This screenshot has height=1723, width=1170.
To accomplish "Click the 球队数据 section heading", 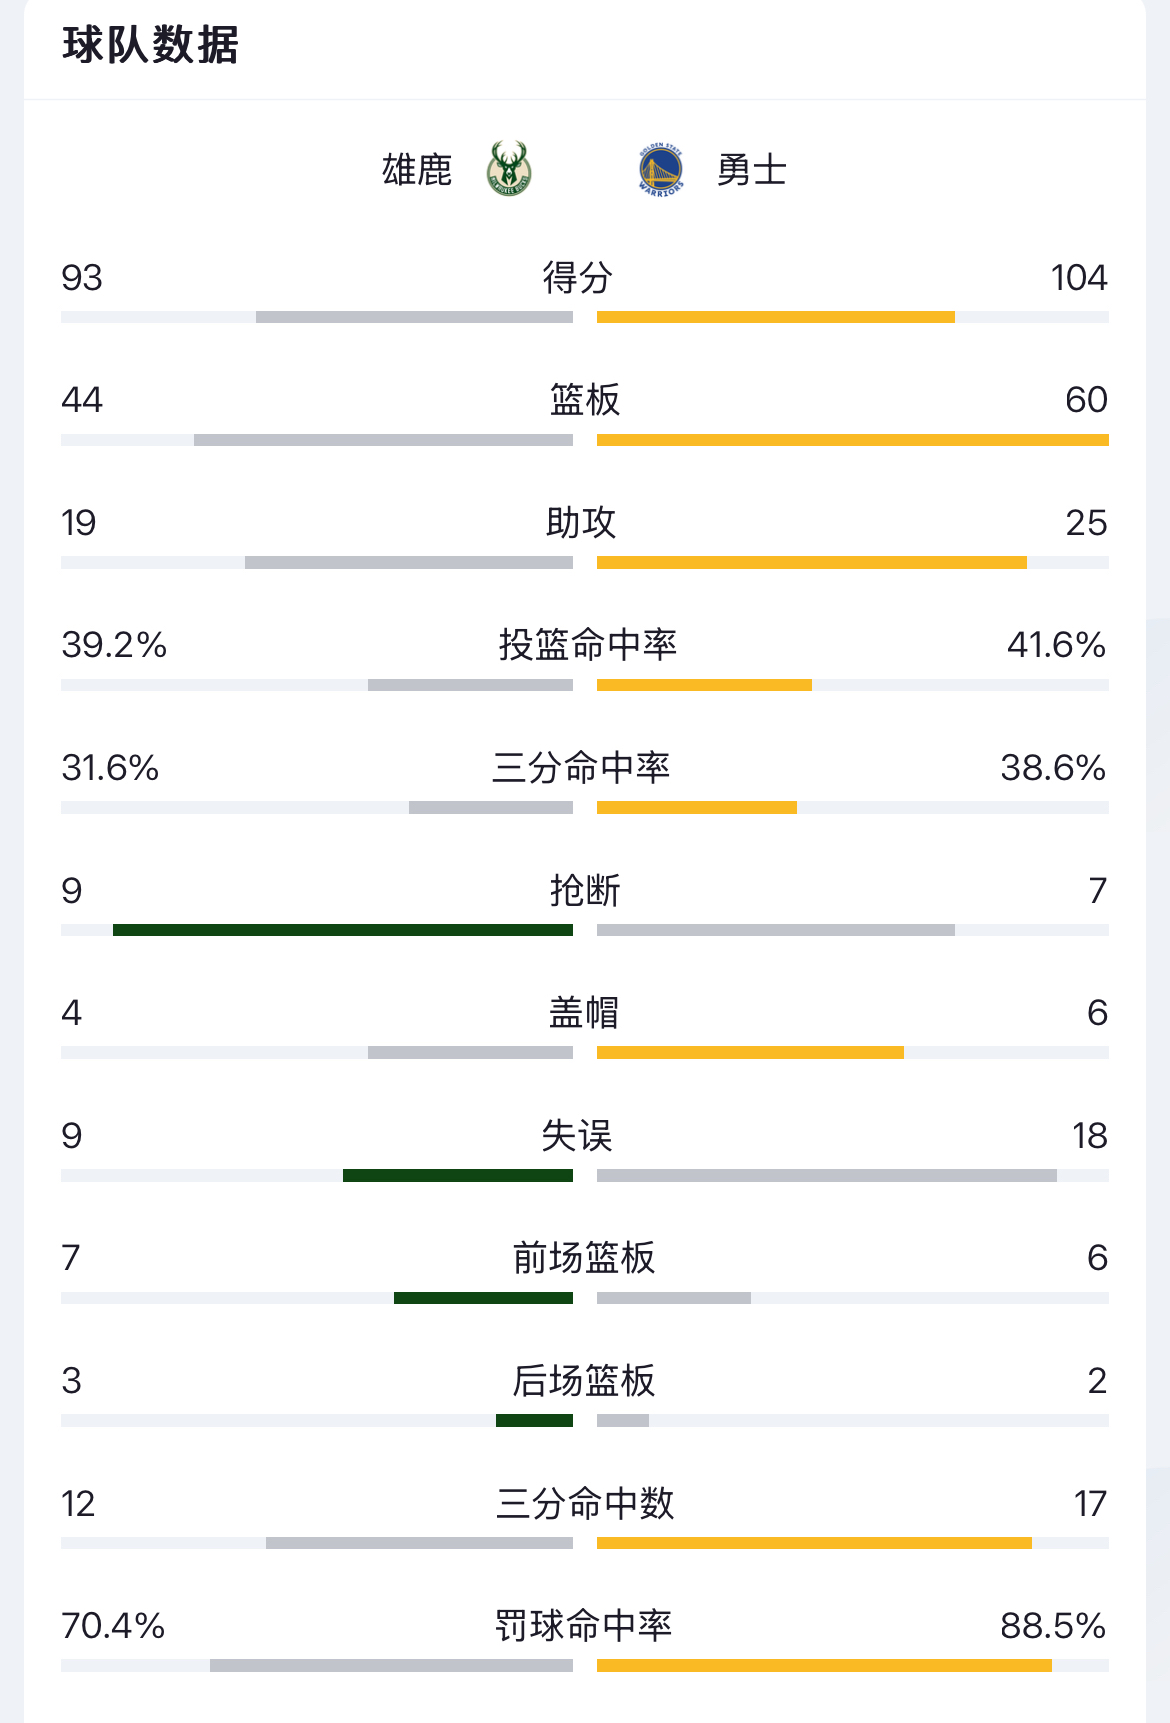I will click(x=150, y=45).
